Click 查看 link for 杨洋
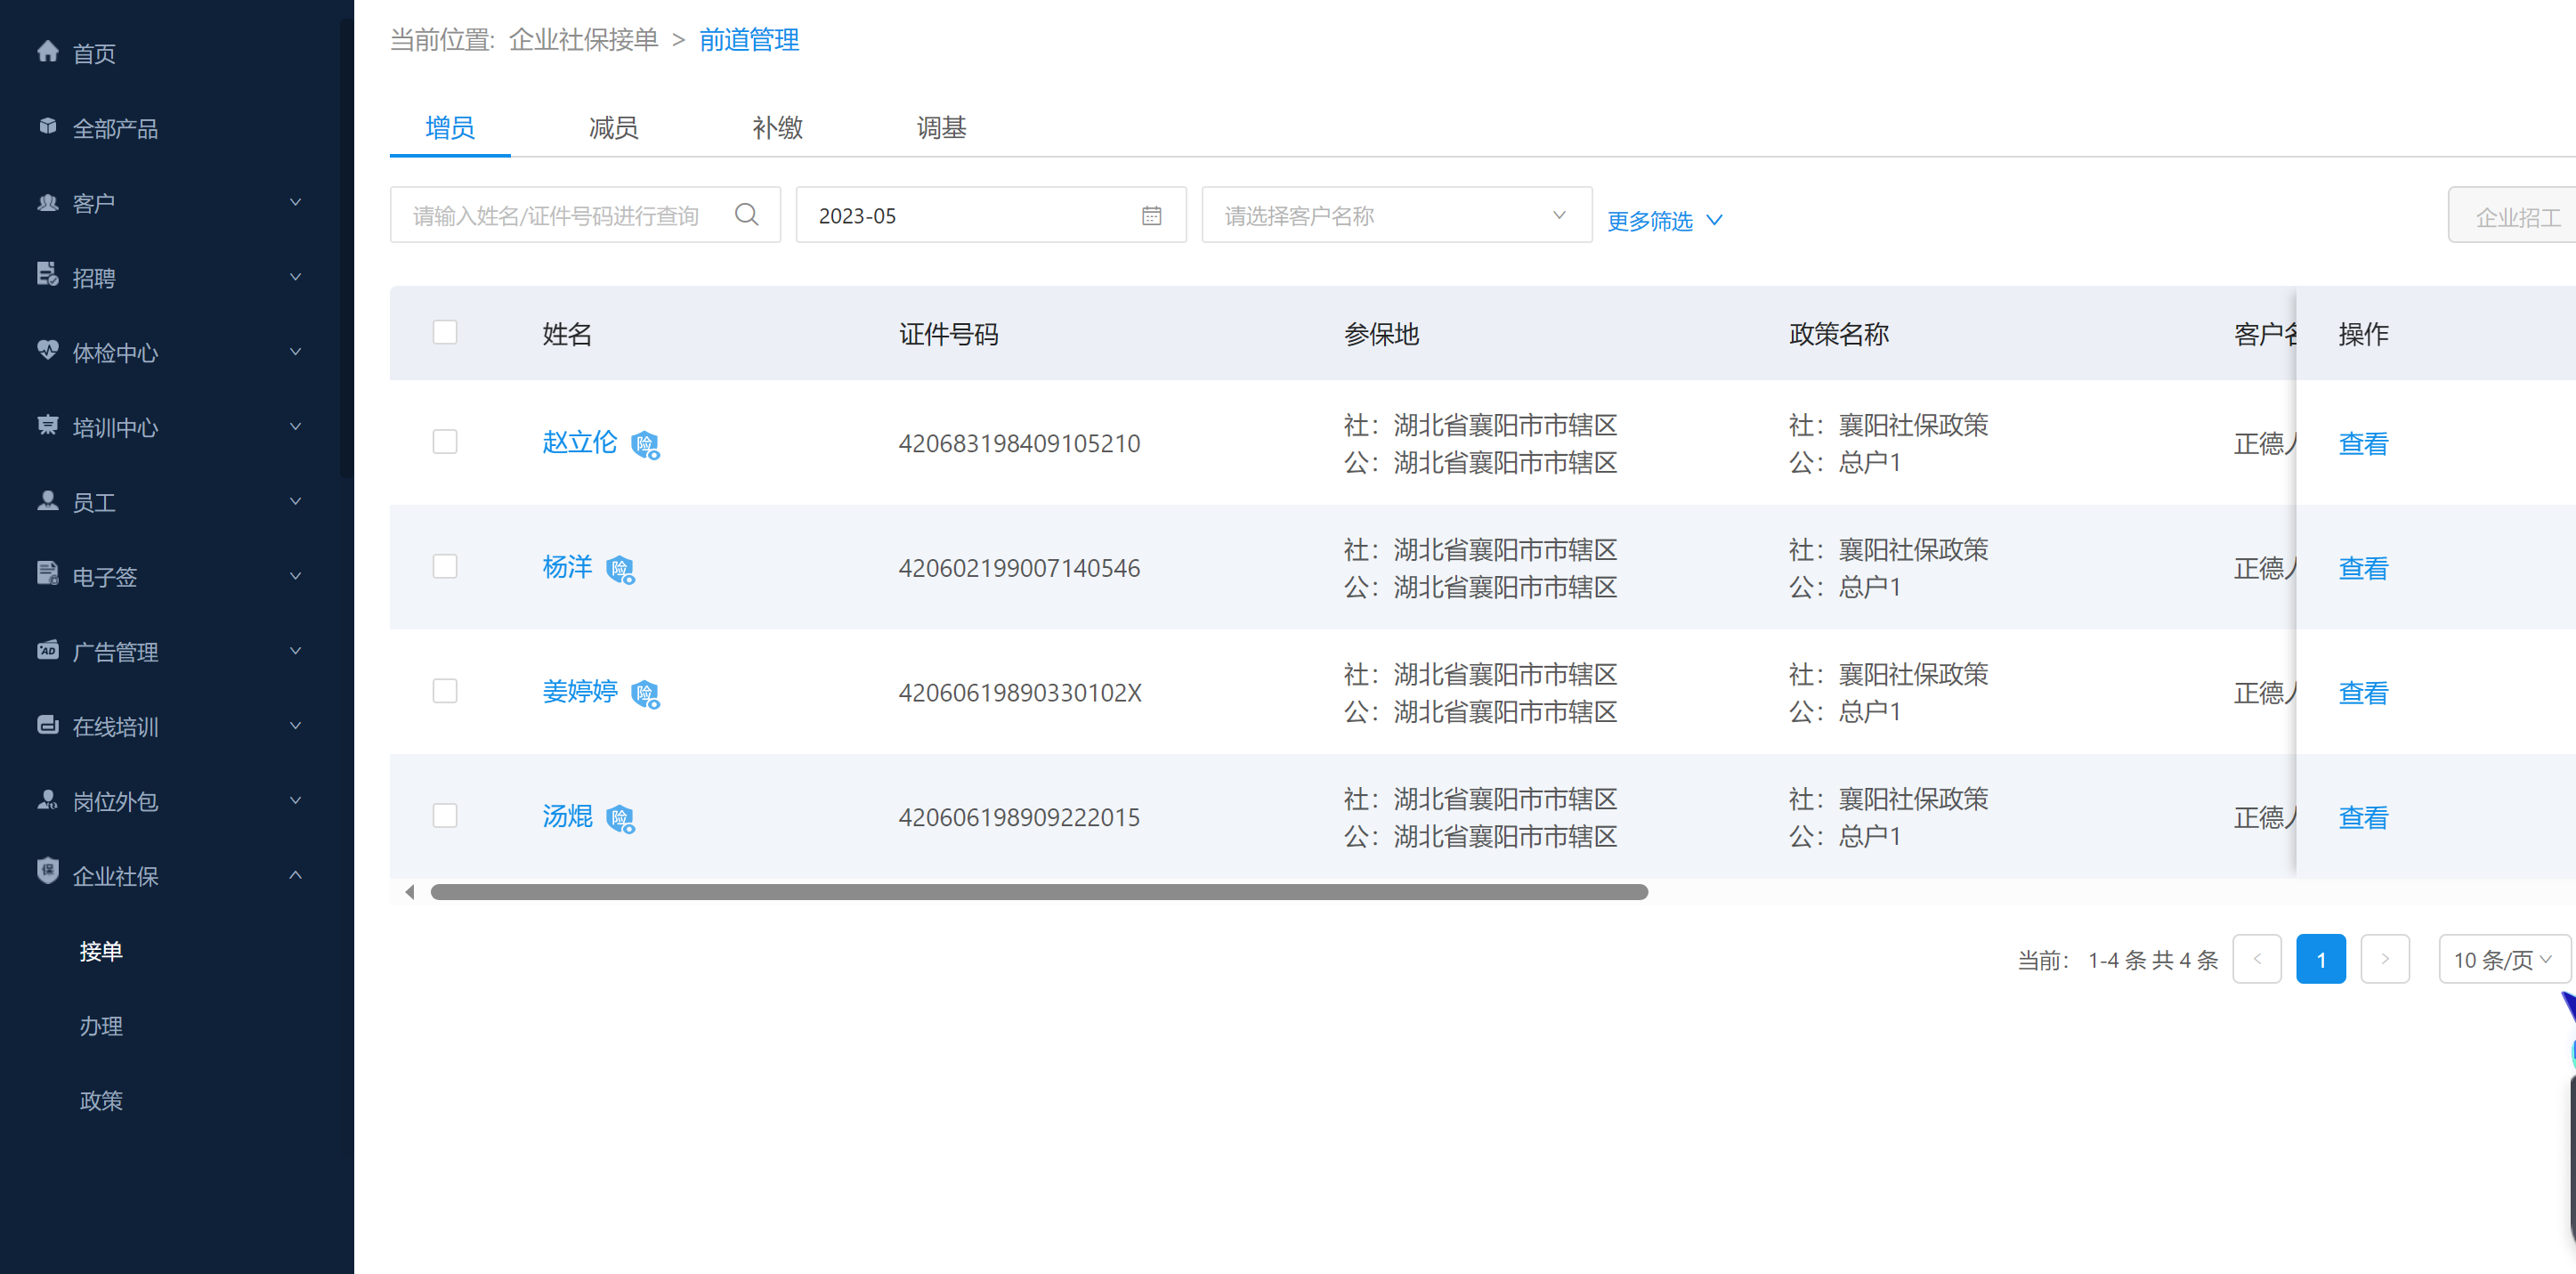This screenshot has height=1274, width=2576. [x=2363, y=568]
